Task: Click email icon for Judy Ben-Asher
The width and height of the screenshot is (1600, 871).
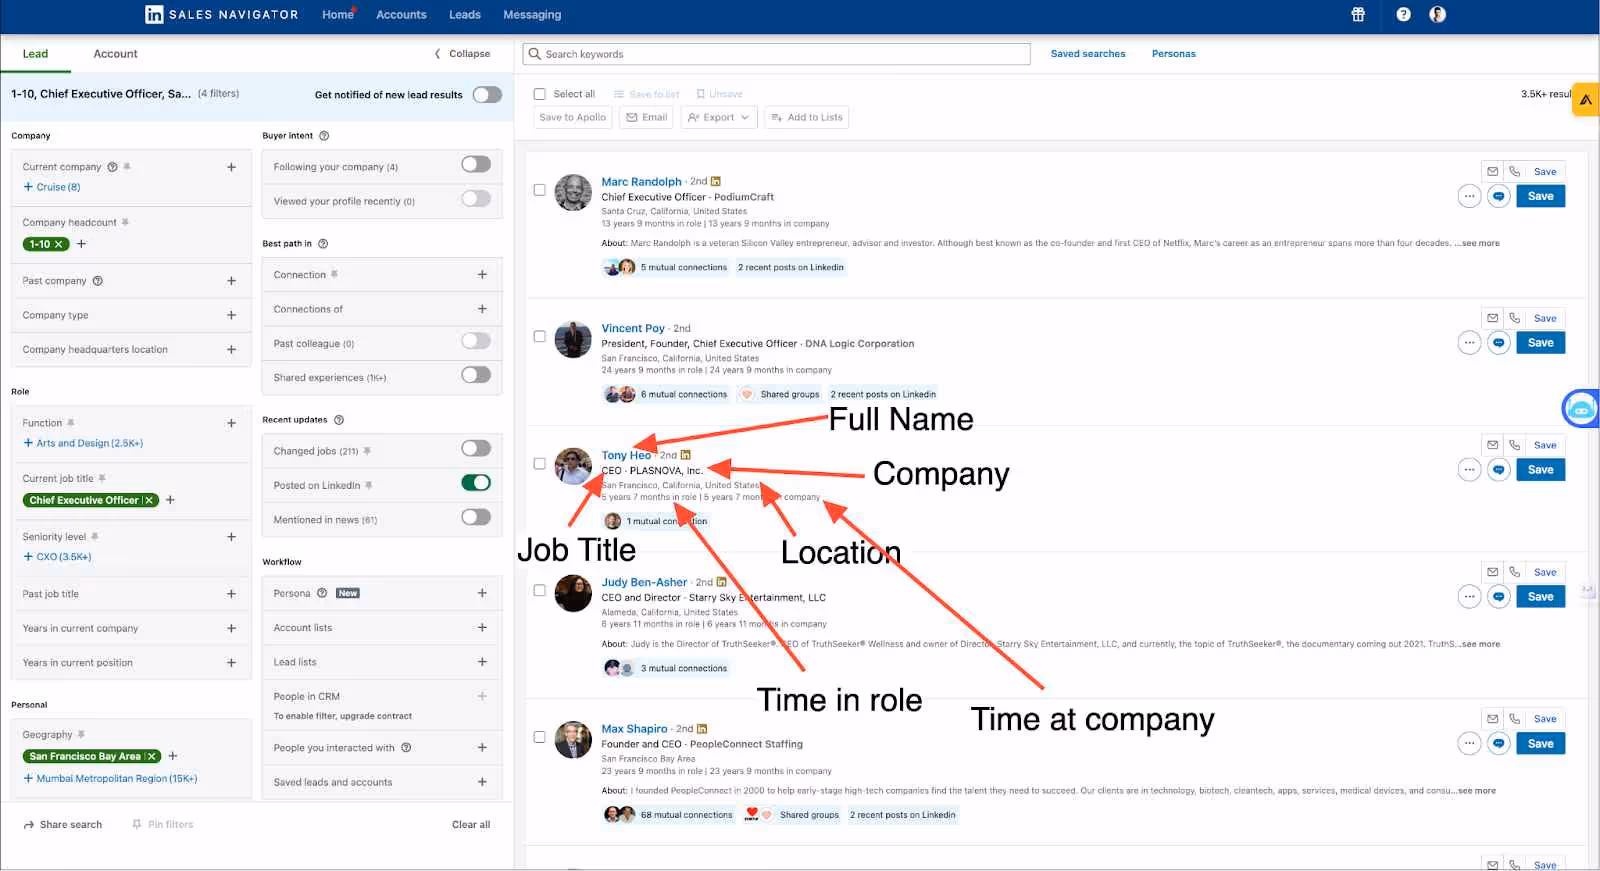Action: 1492,572
